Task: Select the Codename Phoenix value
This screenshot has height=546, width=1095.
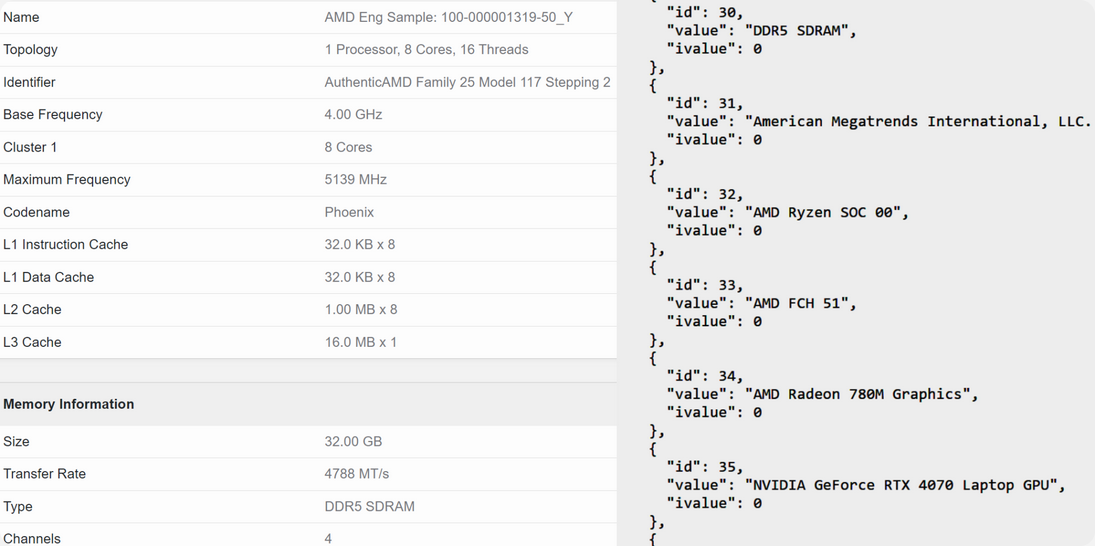Action: (x=349, y=212)
